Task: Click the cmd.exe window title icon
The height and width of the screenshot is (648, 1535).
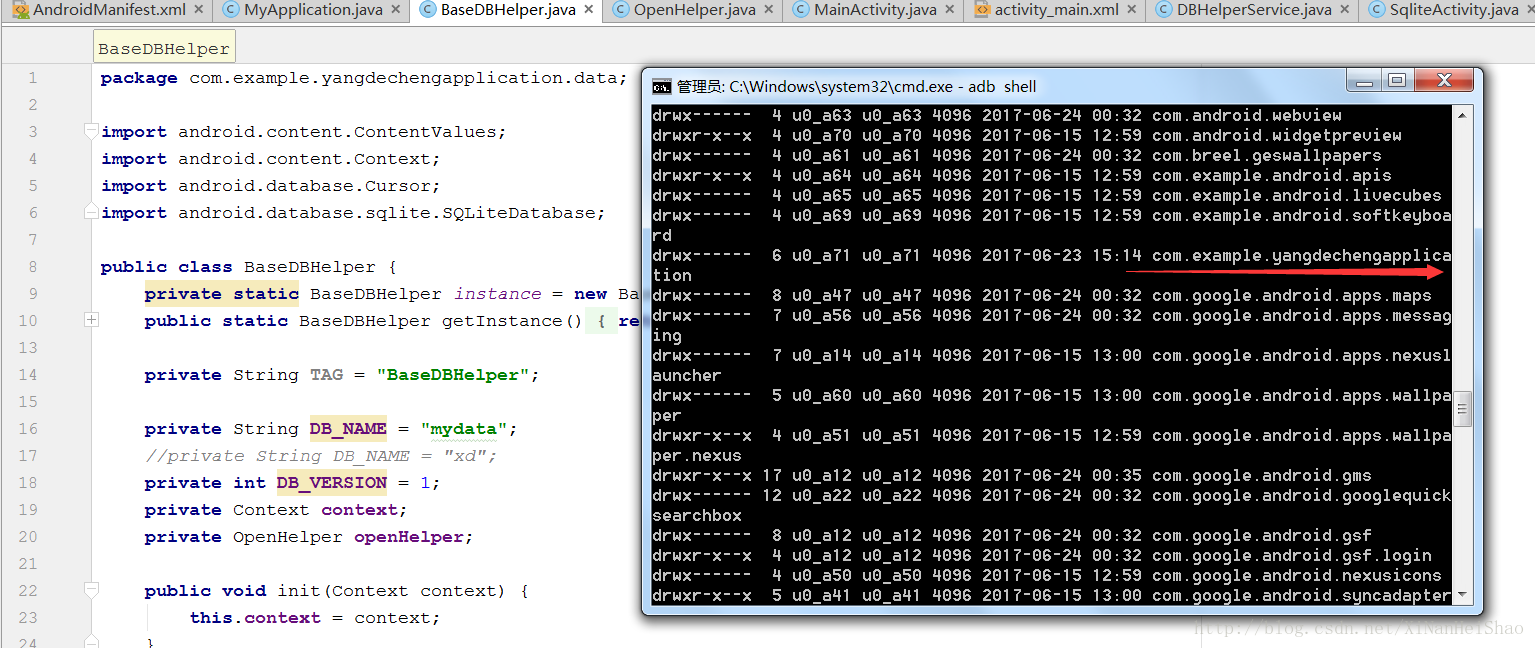Action: point(661,86)
